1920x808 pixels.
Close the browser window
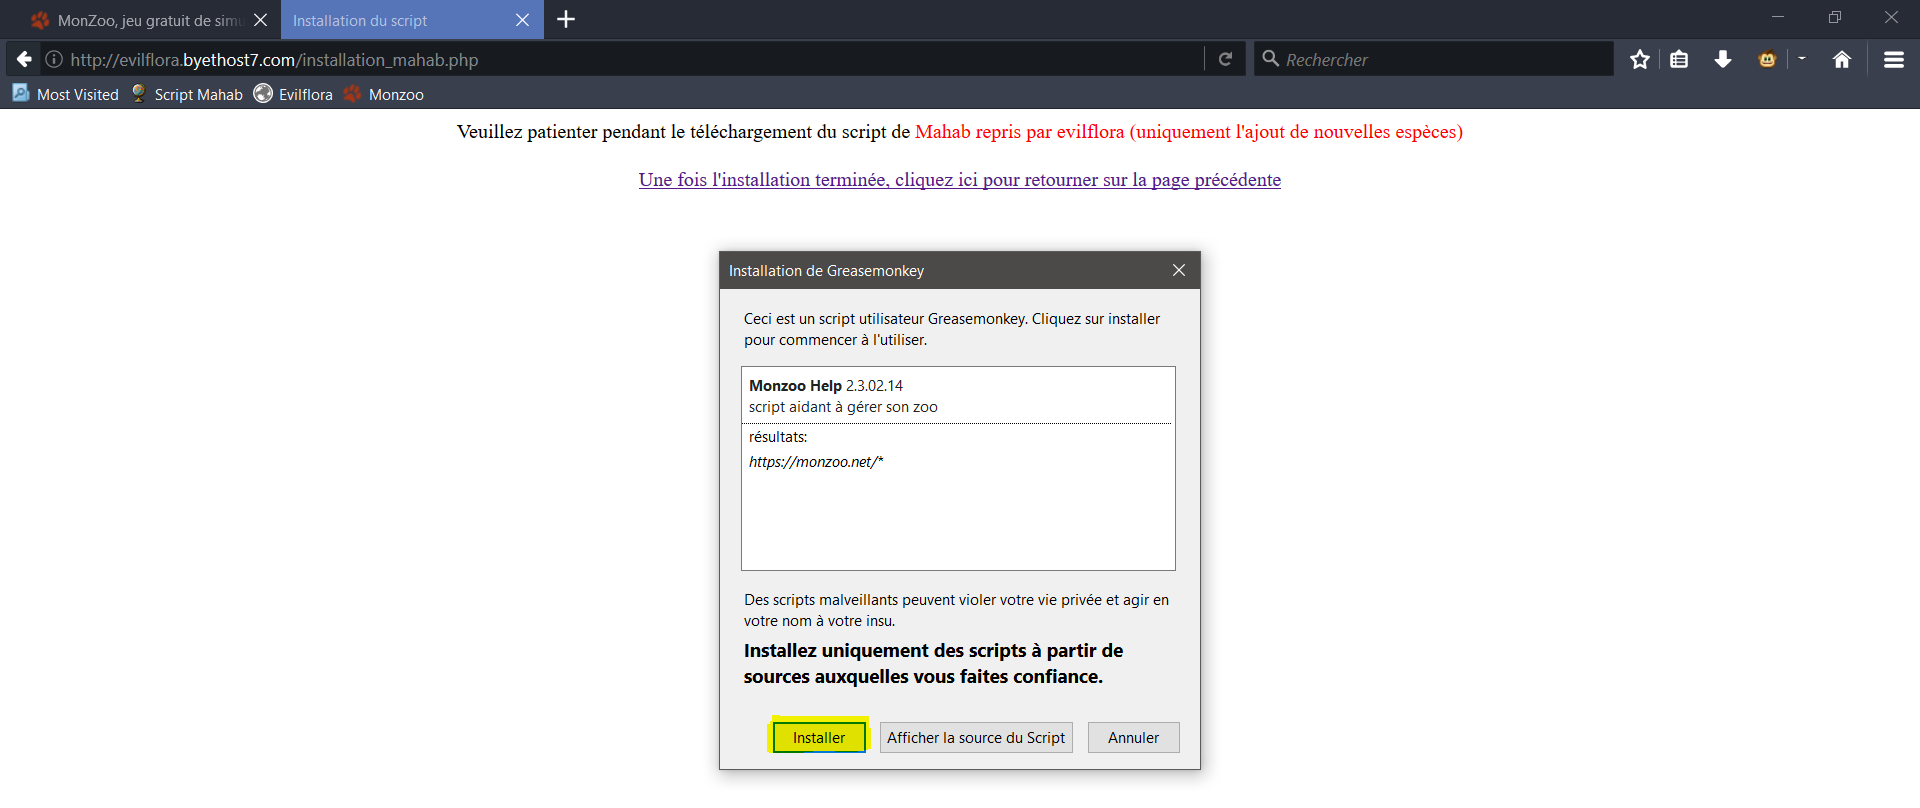coord(1891,18)
